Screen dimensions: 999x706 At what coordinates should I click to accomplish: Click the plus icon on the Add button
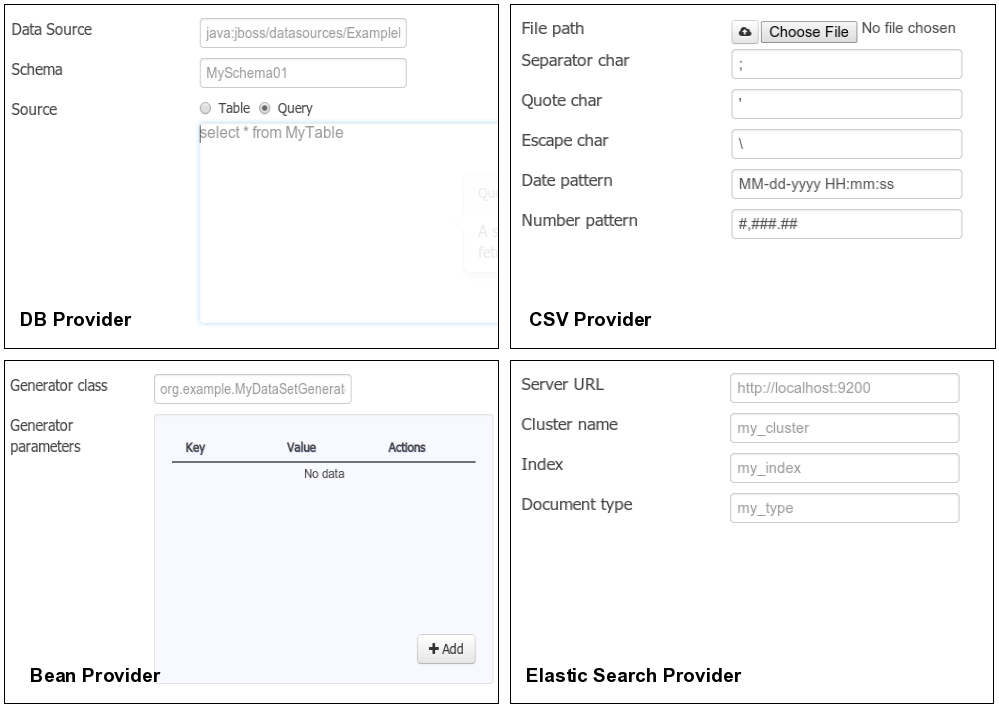pos(436,649)
